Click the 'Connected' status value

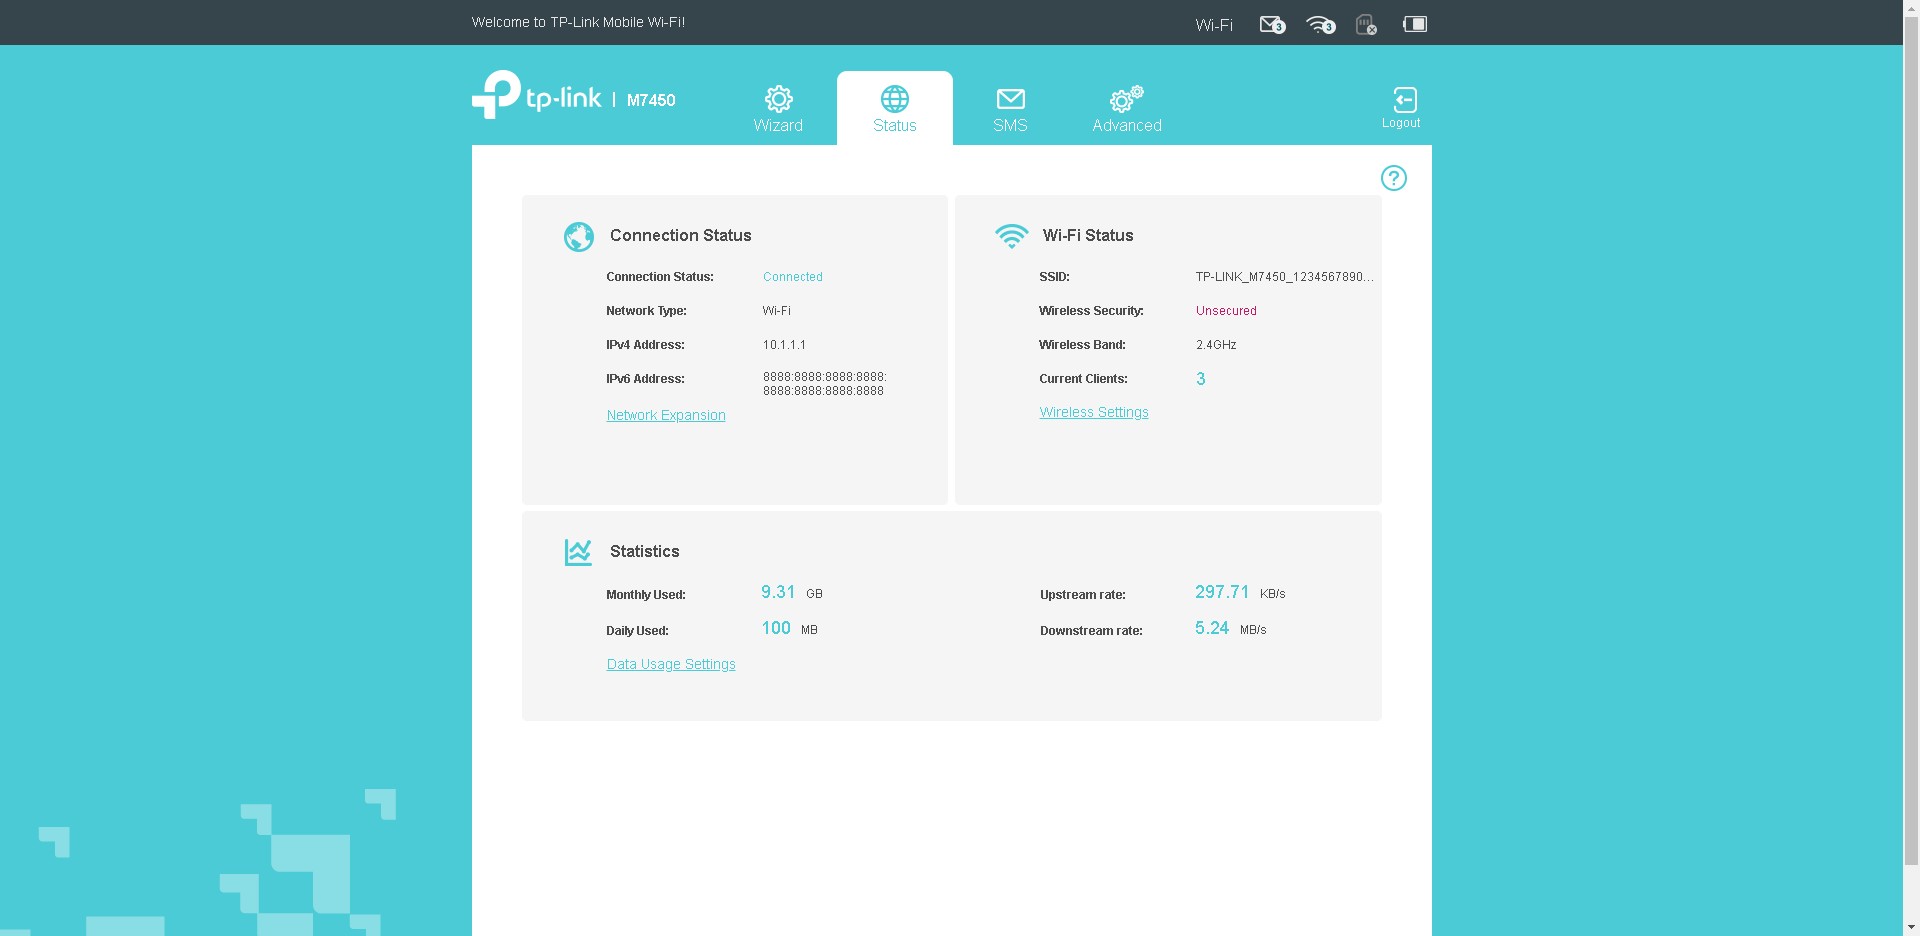point(793,277)
